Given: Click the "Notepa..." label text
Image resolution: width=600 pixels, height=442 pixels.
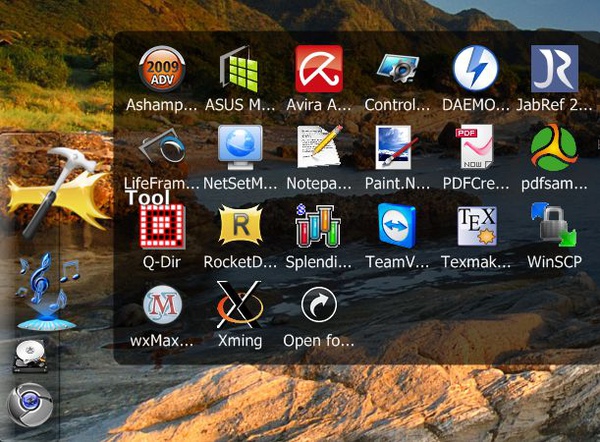Looking at the screenshot, I should point(319,183).
